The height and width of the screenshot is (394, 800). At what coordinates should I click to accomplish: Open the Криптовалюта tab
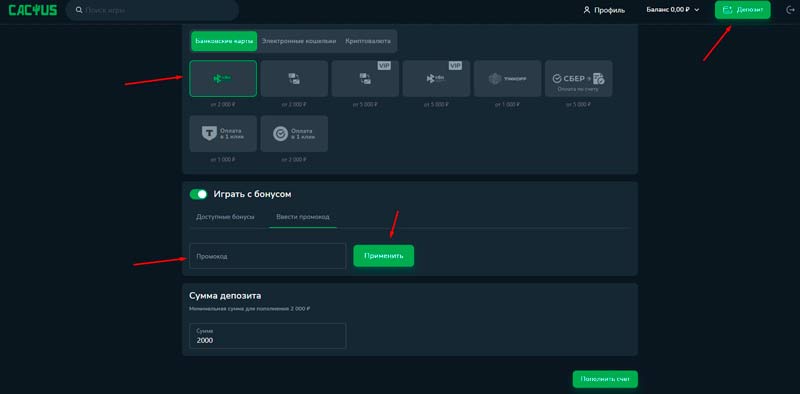(x=368, y=41)
